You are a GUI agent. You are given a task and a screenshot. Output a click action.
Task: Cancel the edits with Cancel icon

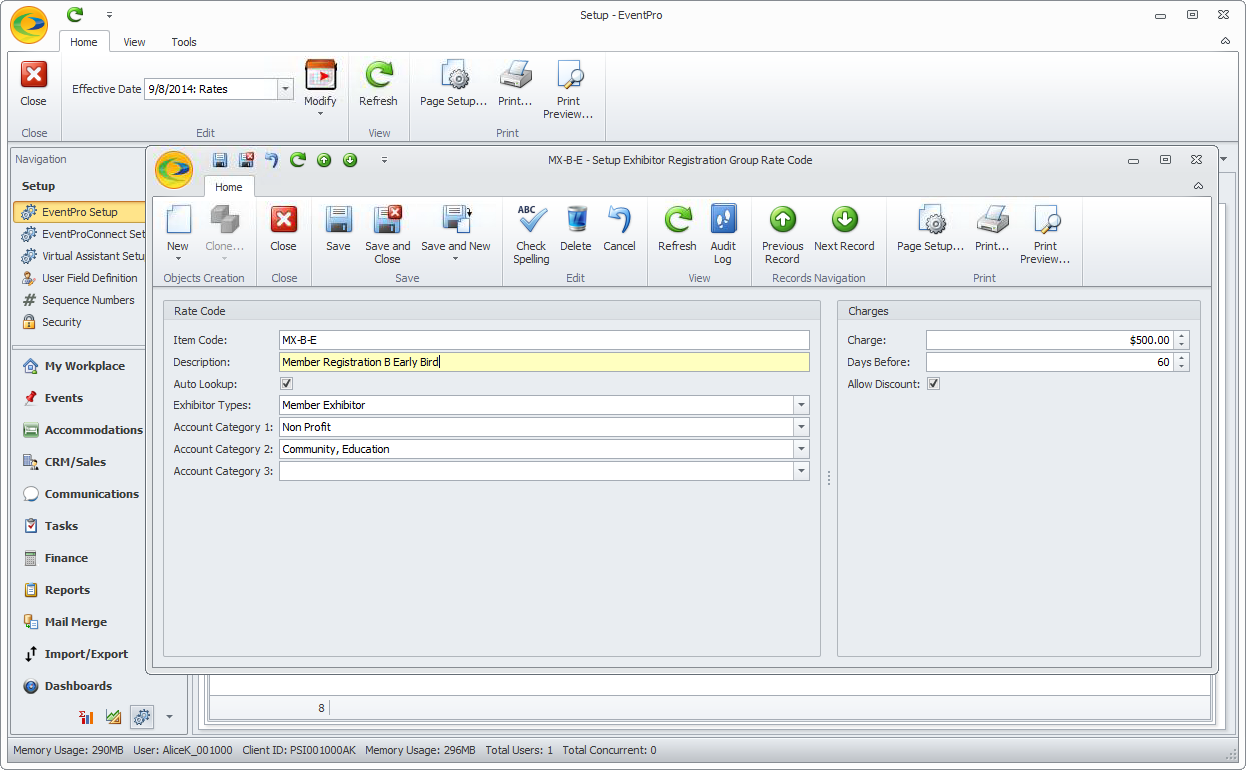619,220
